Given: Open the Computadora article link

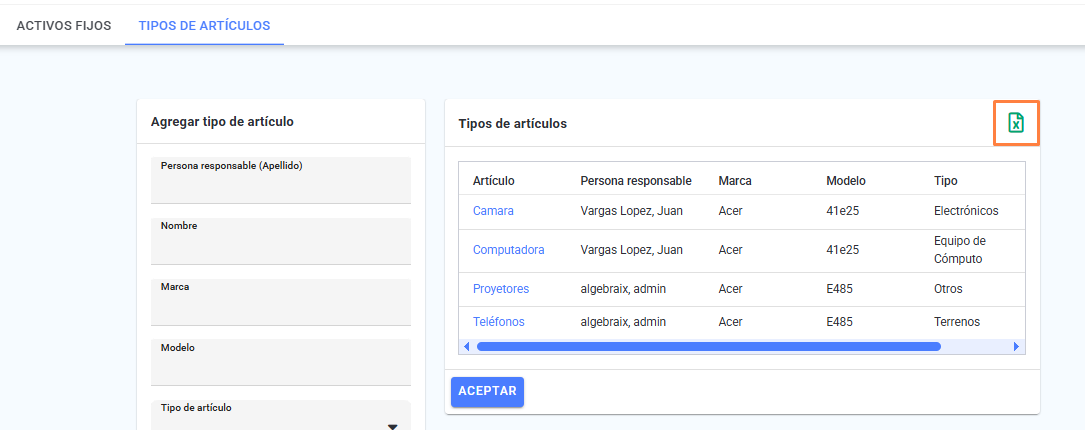Looking at the screenshot, I should (x=509, y=250).
